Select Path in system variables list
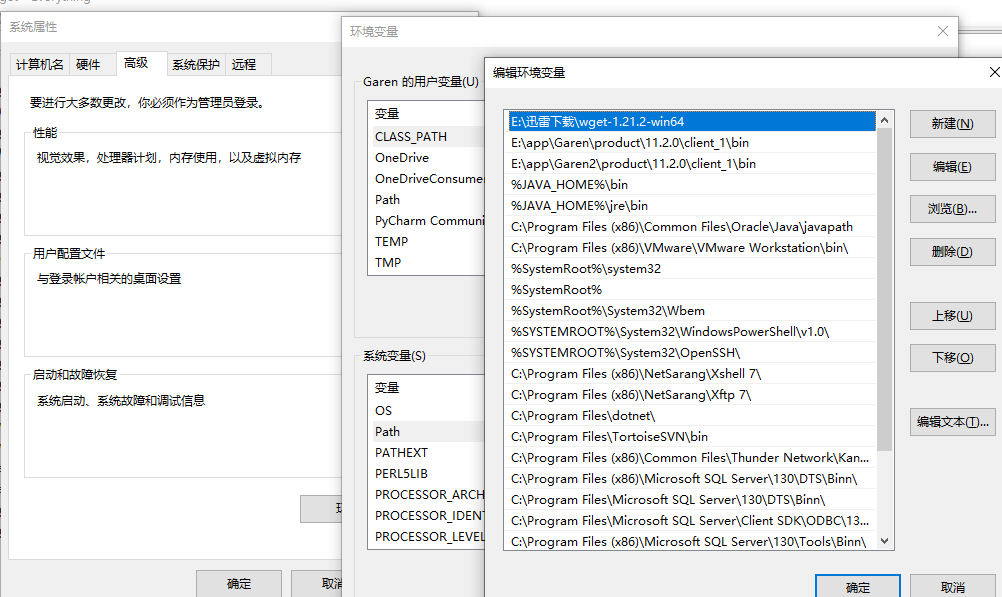 pyautogui.click(x=427, y=431)
